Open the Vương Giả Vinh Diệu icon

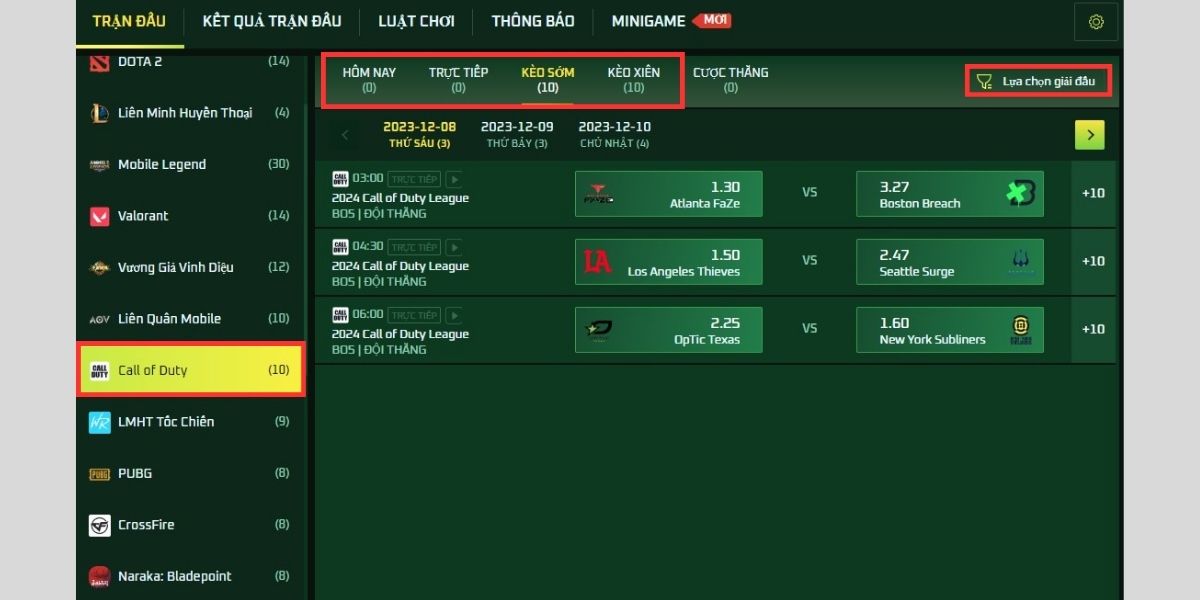click(99, 267)
